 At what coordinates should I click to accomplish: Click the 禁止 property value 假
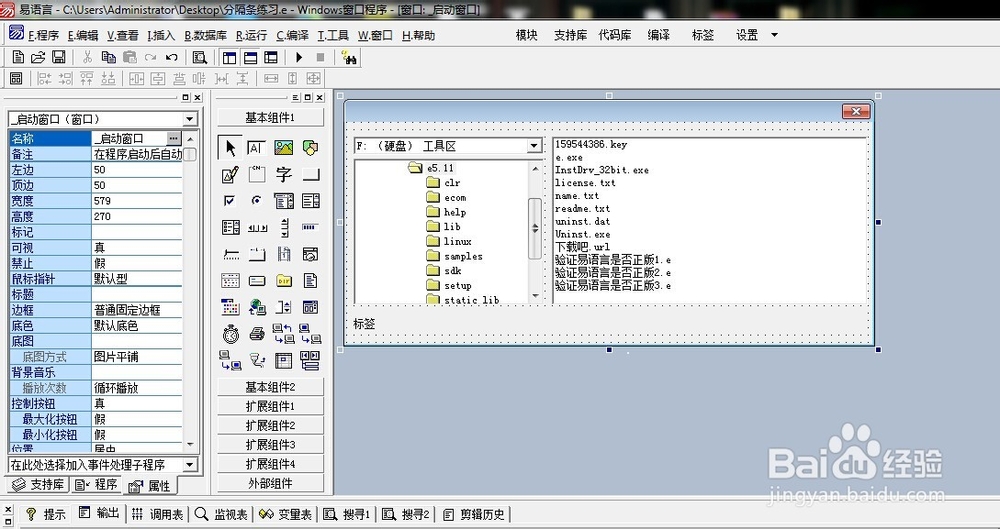coord(137,263)
